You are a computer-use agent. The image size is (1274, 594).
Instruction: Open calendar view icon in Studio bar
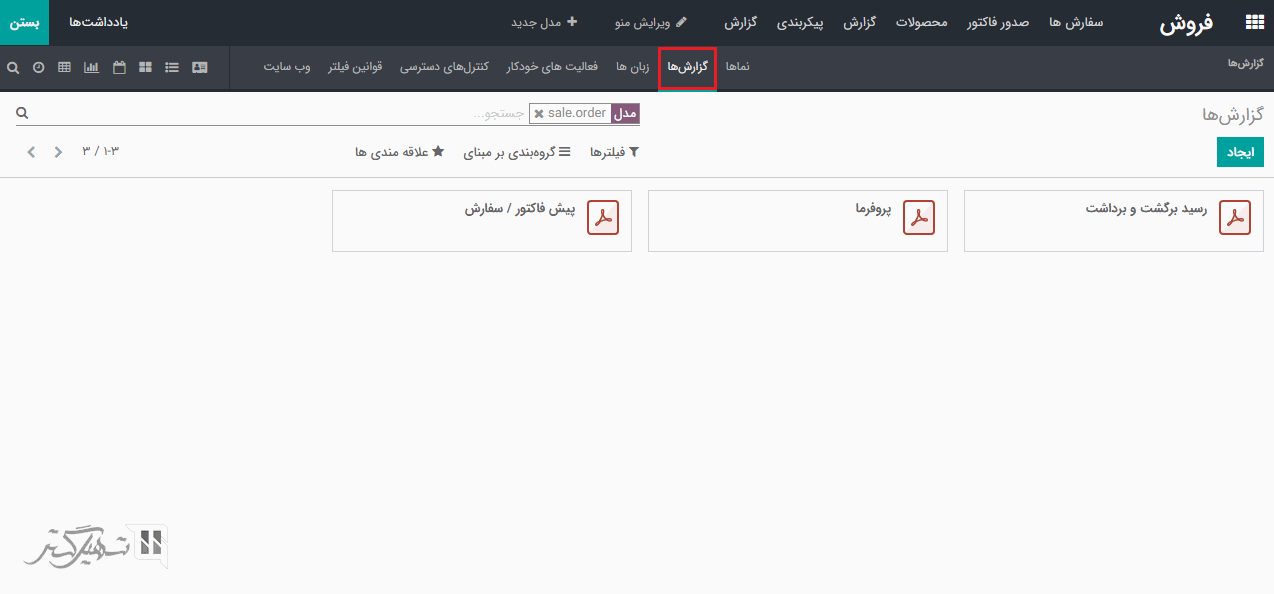click(119, 67)
